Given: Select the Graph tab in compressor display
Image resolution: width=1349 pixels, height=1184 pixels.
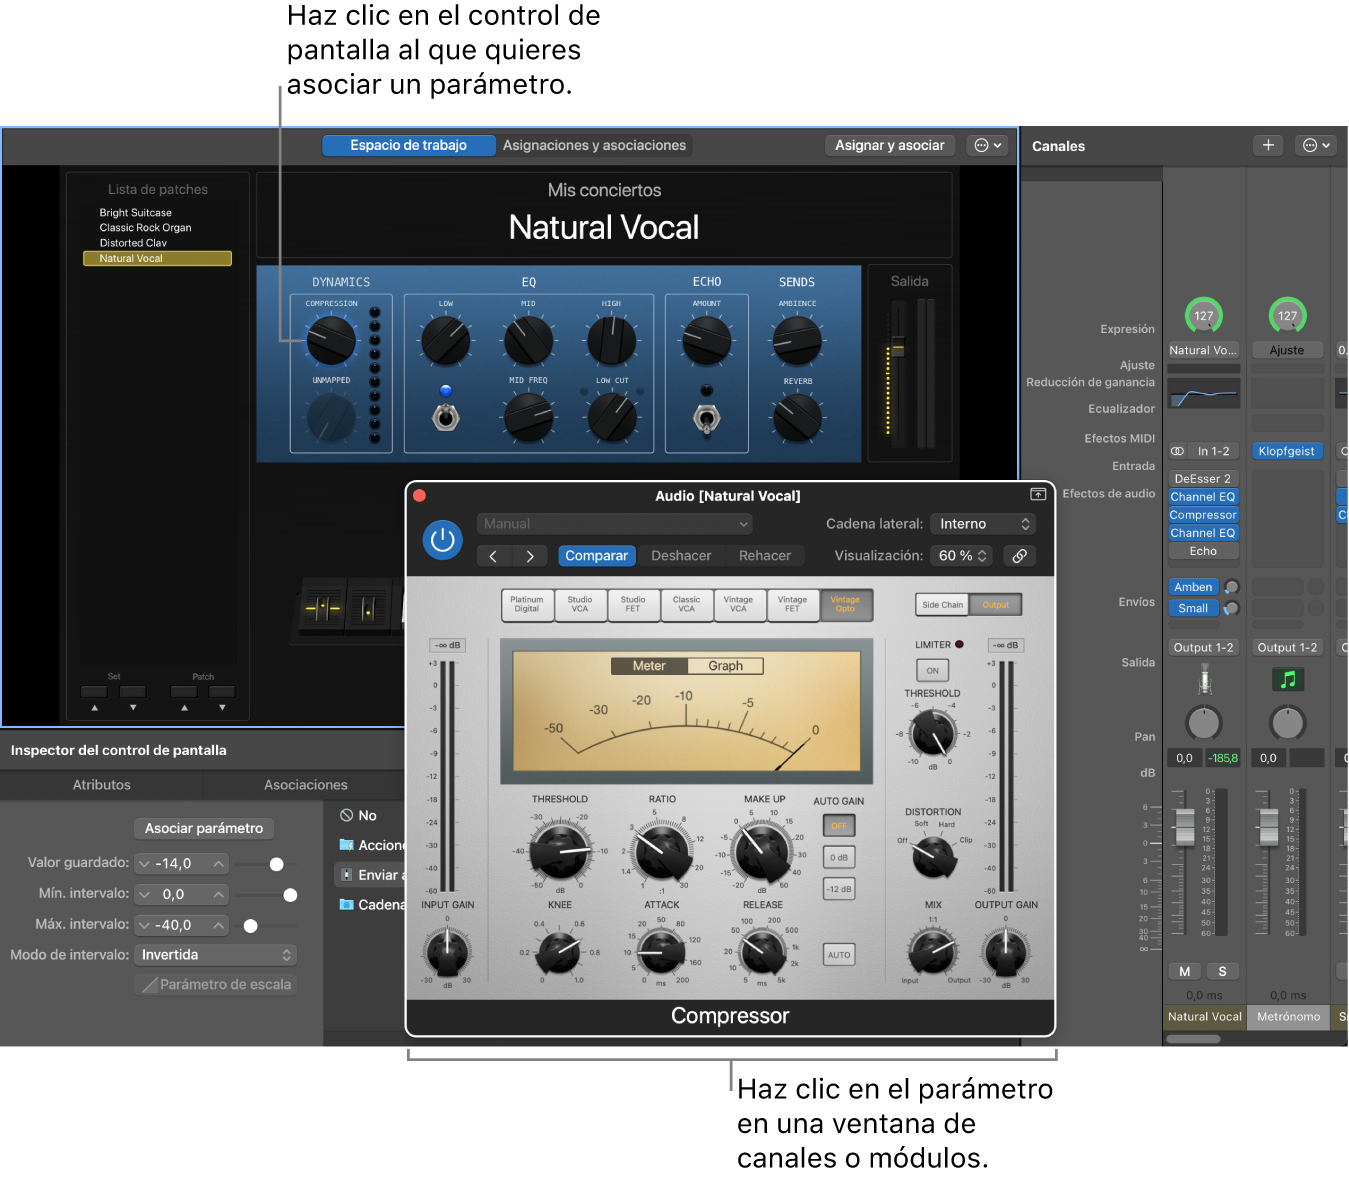Looking at the screenshot, I should [725, 666].
